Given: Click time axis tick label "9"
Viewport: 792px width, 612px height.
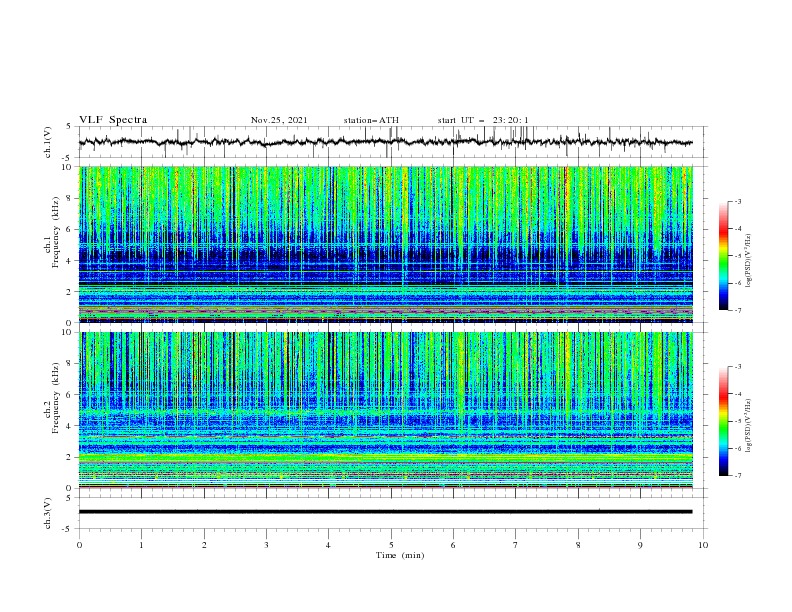Looking at the screenshot, I should 640,545.
